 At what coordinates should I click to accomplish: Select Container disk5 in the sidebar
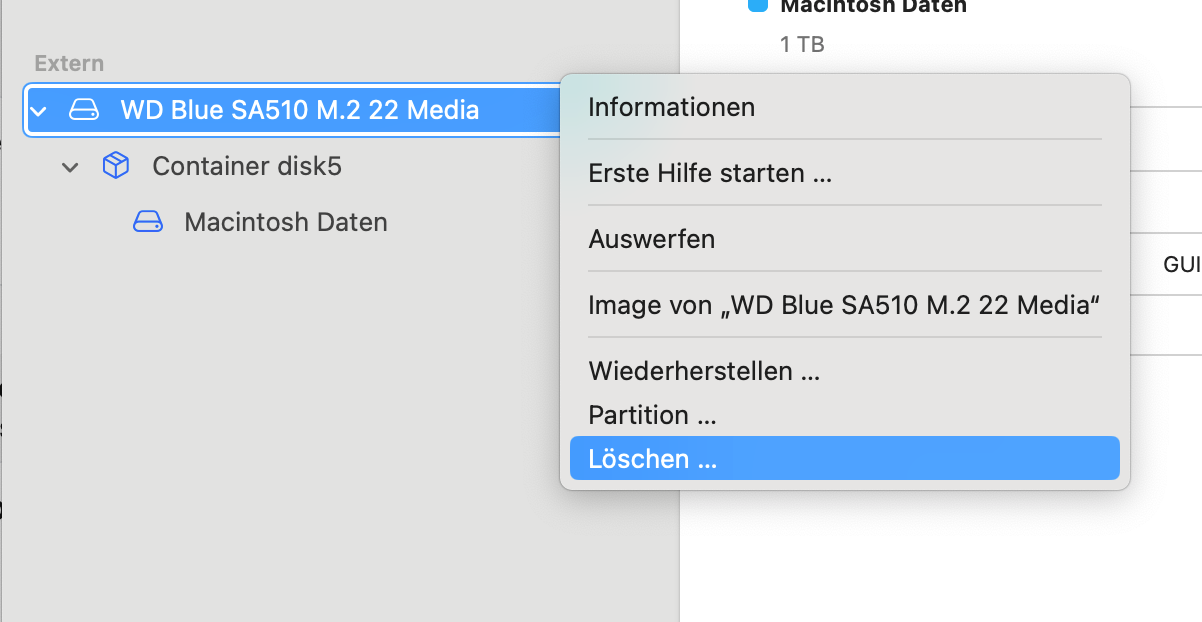tap(246, 166)
